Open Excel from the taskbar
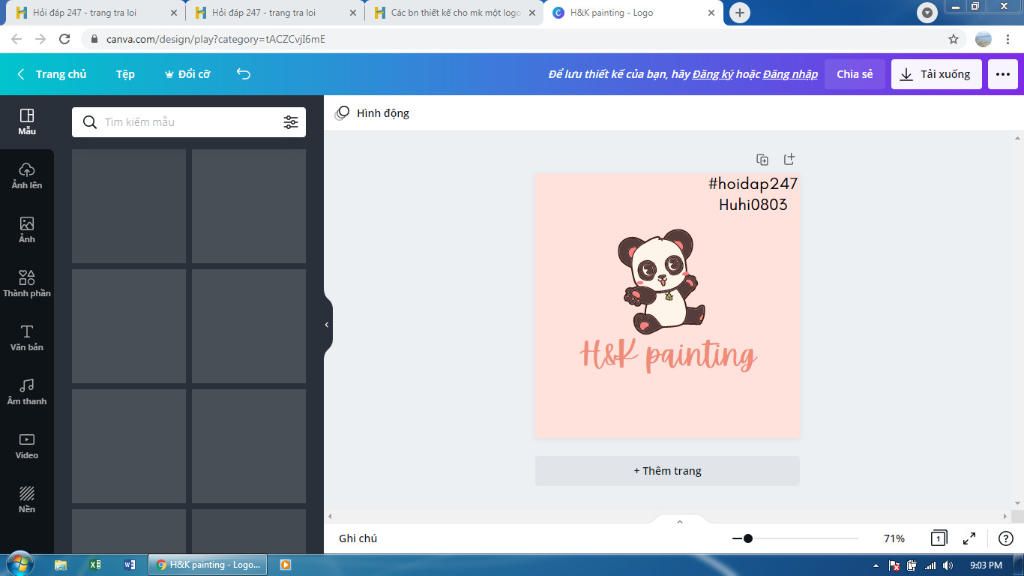This screenshot has width=1024, height=576. 95,565
